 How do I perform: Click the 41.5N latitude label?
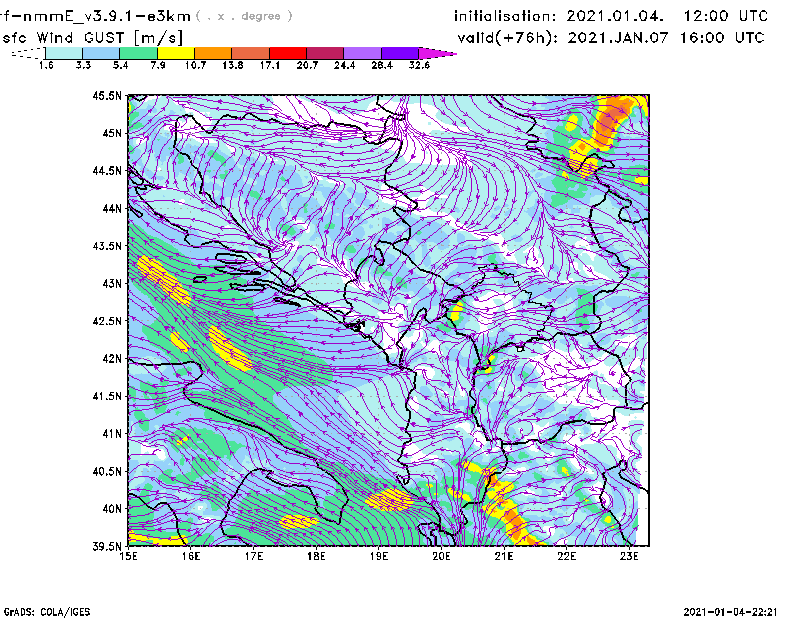[x=107, y=396]
